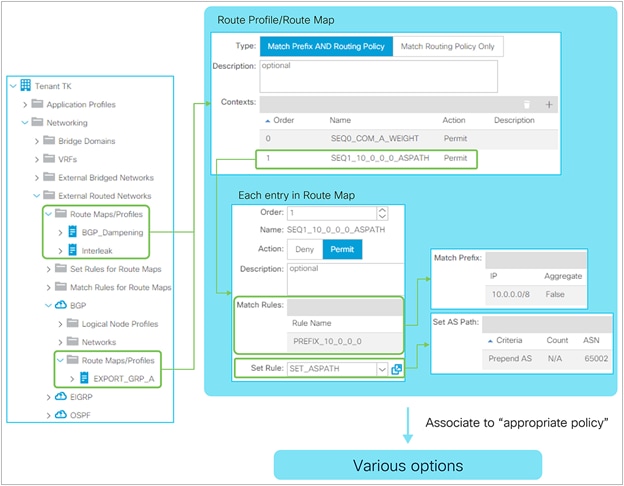Expand the EXPORT_GRP_A node
The width and height of the screenshot is (624, 486).
point(72,379)
